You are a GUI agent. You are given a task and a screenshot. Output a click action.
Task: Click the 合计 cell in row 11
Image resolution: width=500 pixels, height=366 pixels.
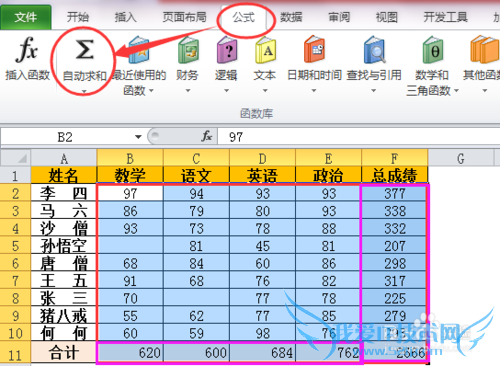point(64,353)
